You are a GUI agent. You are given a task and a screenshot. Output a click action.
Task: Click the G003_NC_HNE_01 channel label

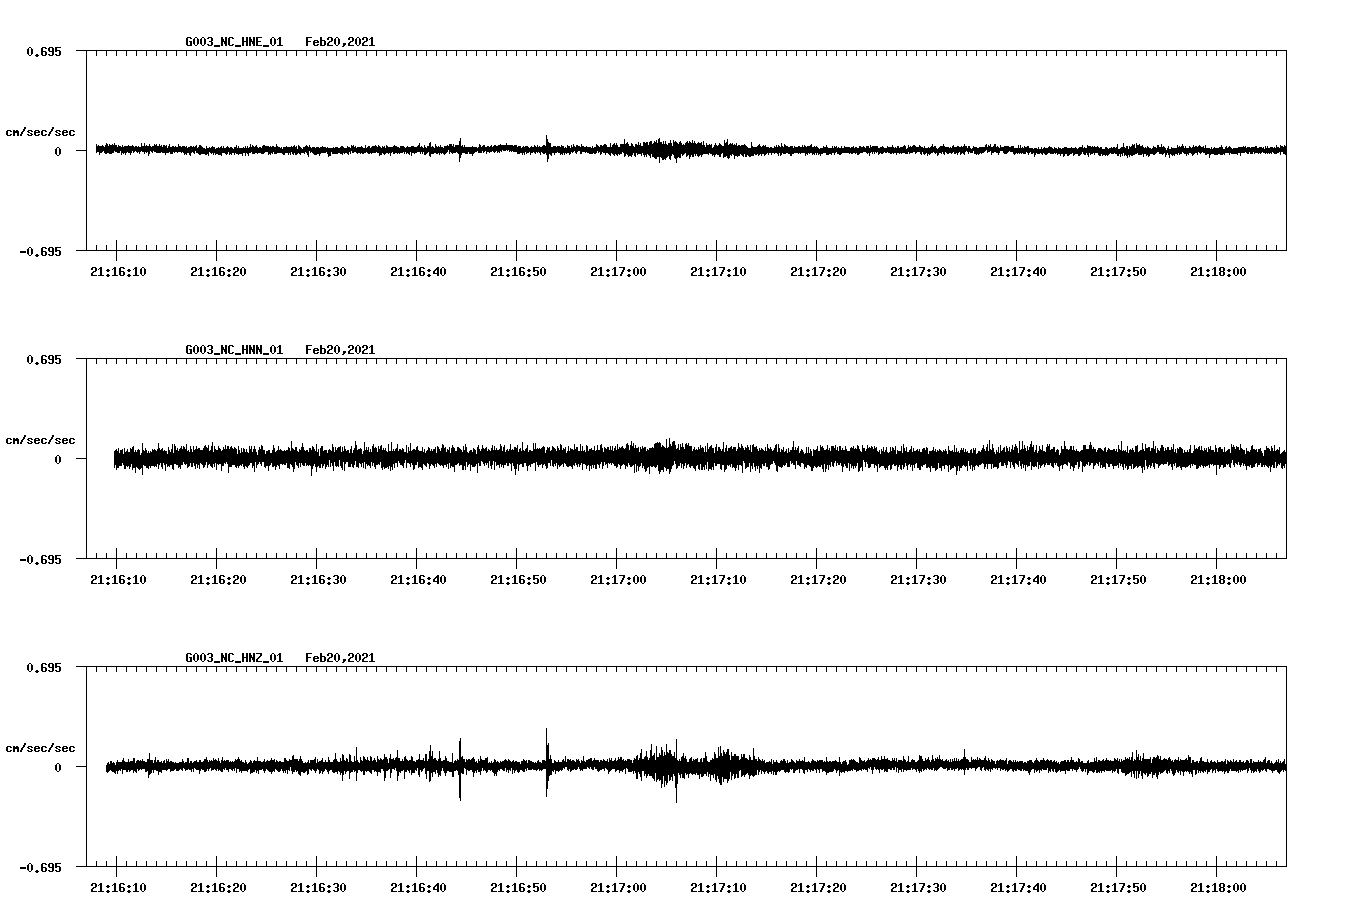click(x=233, y=42)
